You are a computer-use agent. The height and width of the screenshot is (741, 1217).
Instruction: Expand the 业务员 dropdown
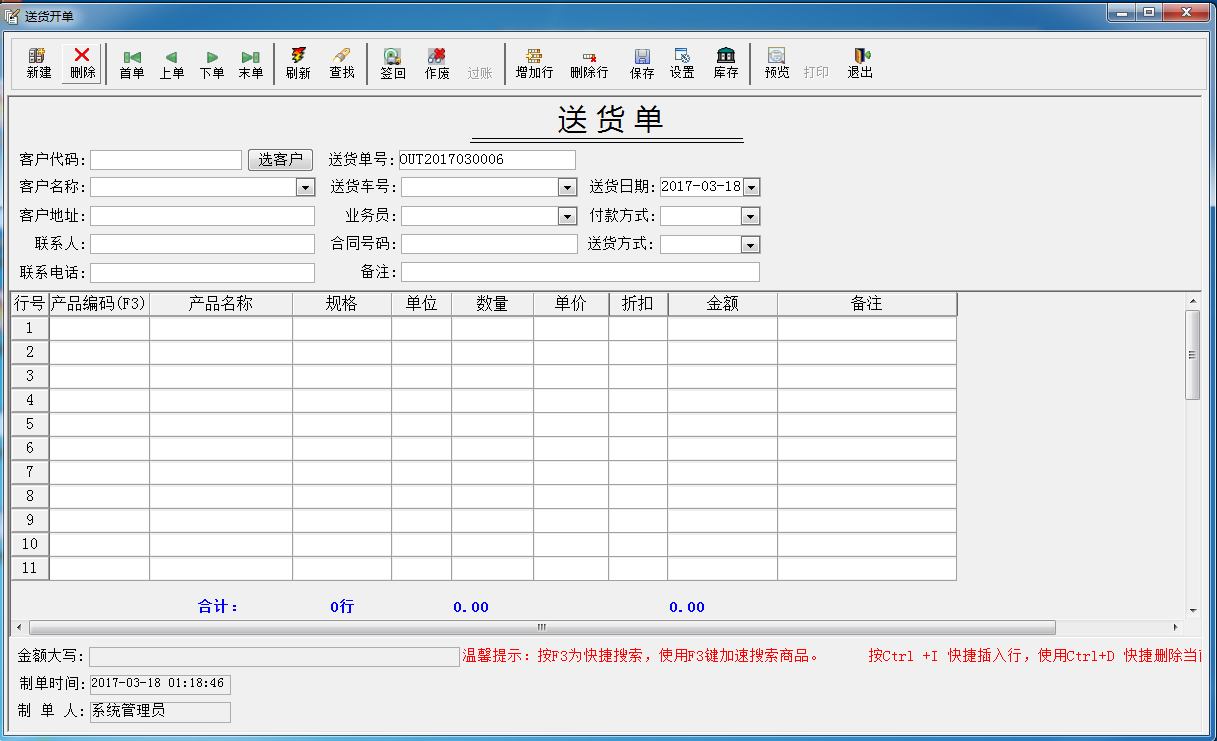click(567, 216)
